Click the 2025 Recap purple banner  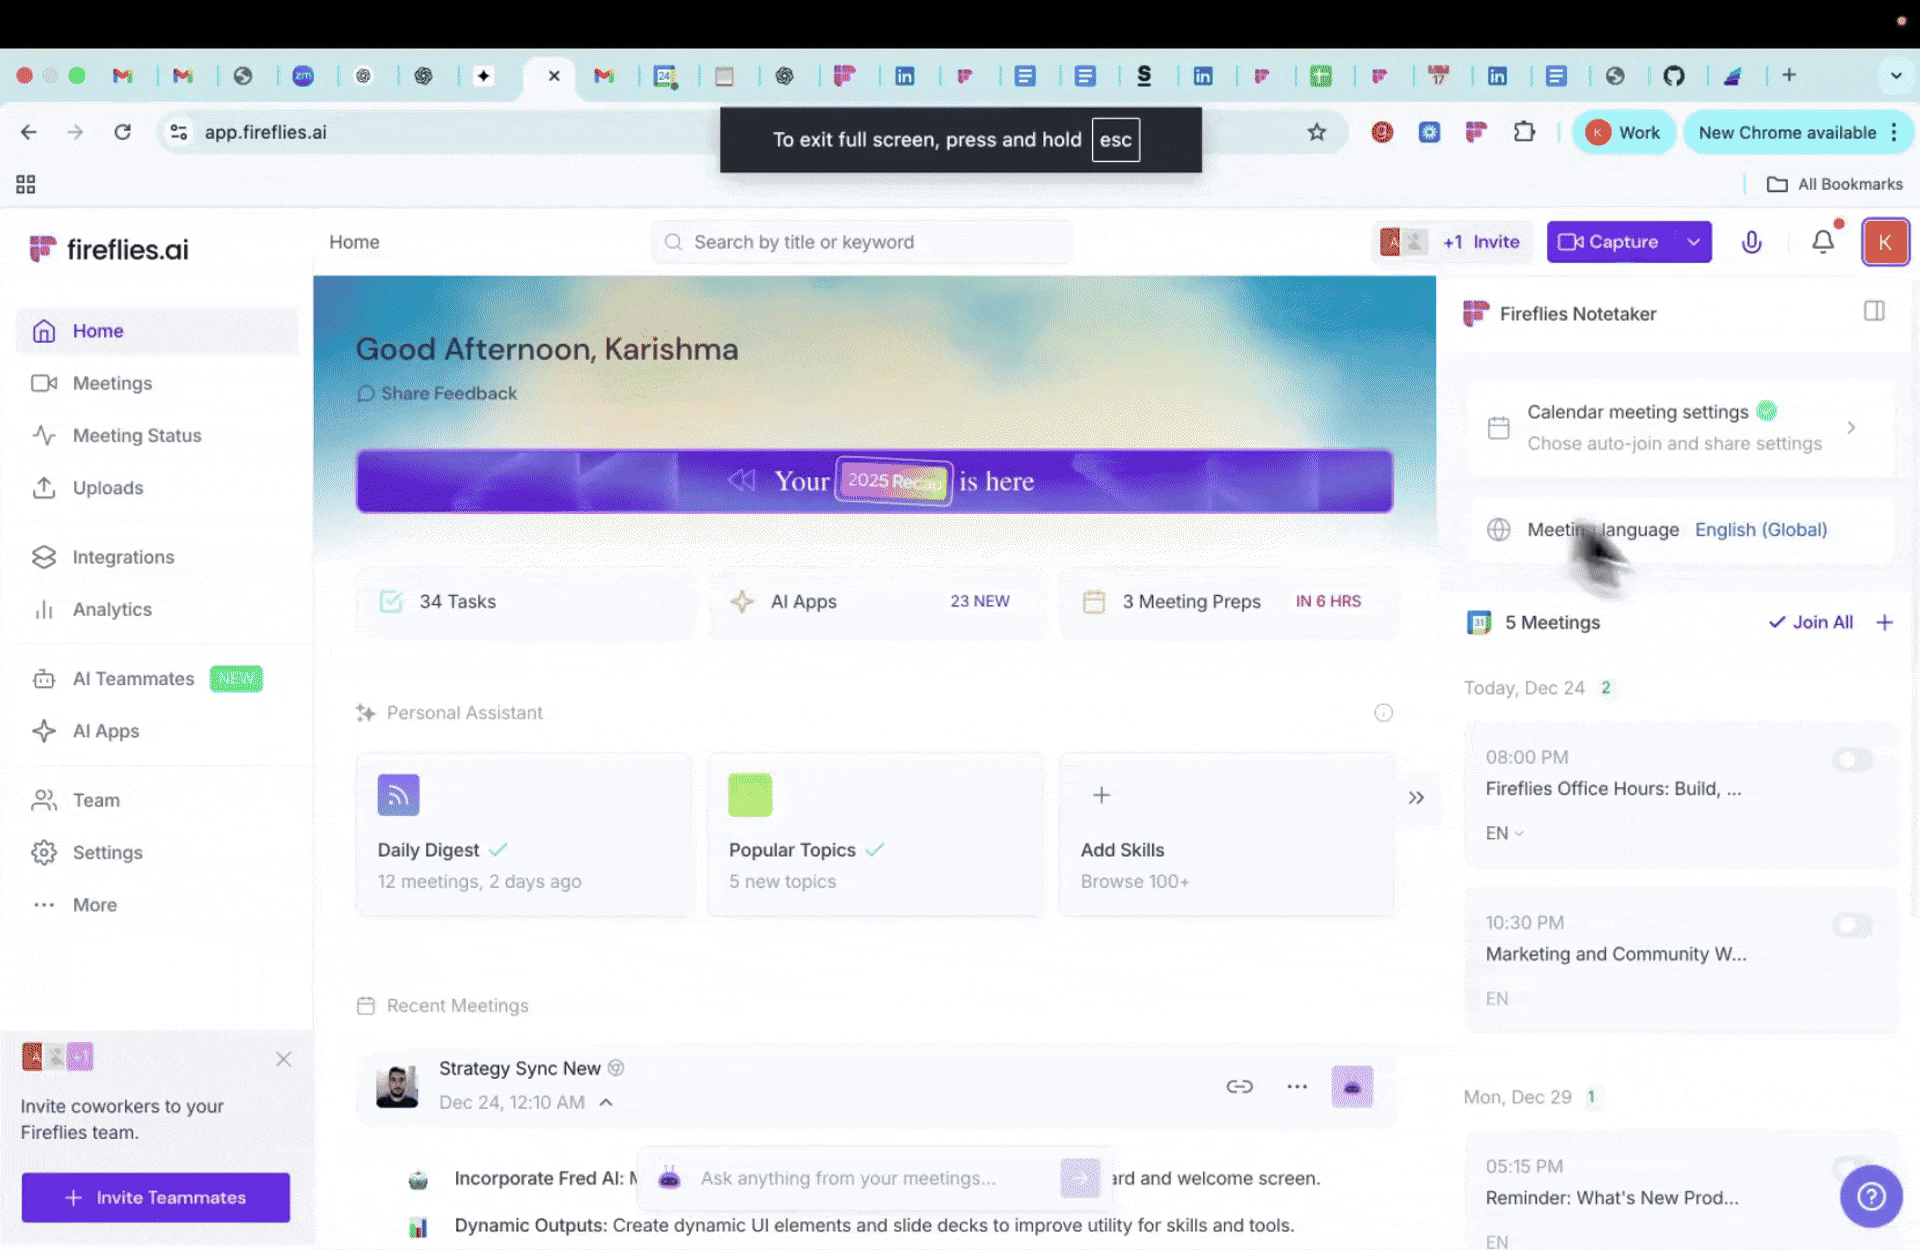[x=874, y=481]
